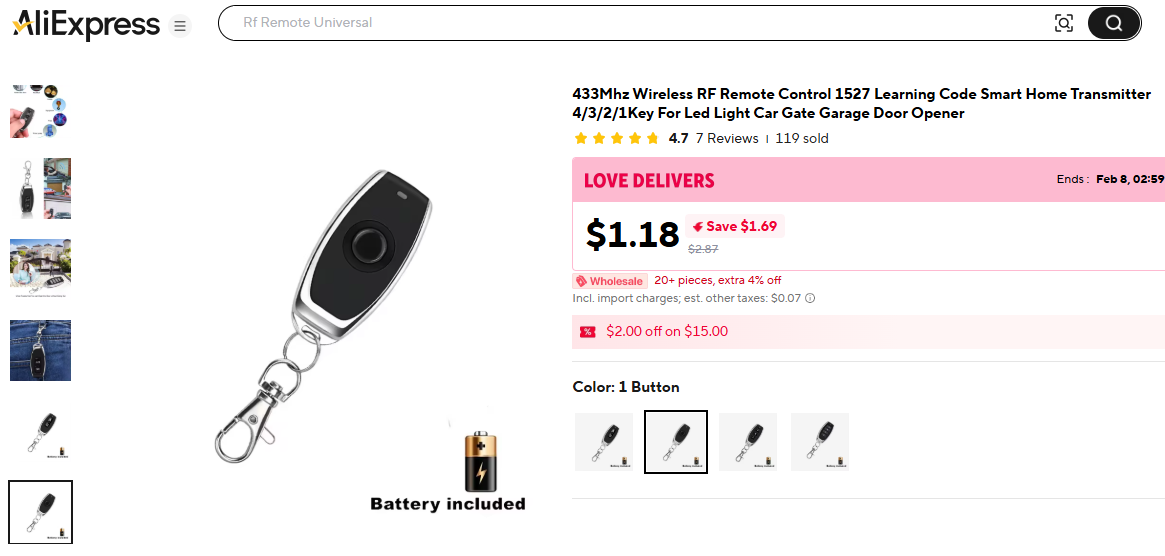
Task: Open the 7 Reviews link
Action: pos(727,139)
